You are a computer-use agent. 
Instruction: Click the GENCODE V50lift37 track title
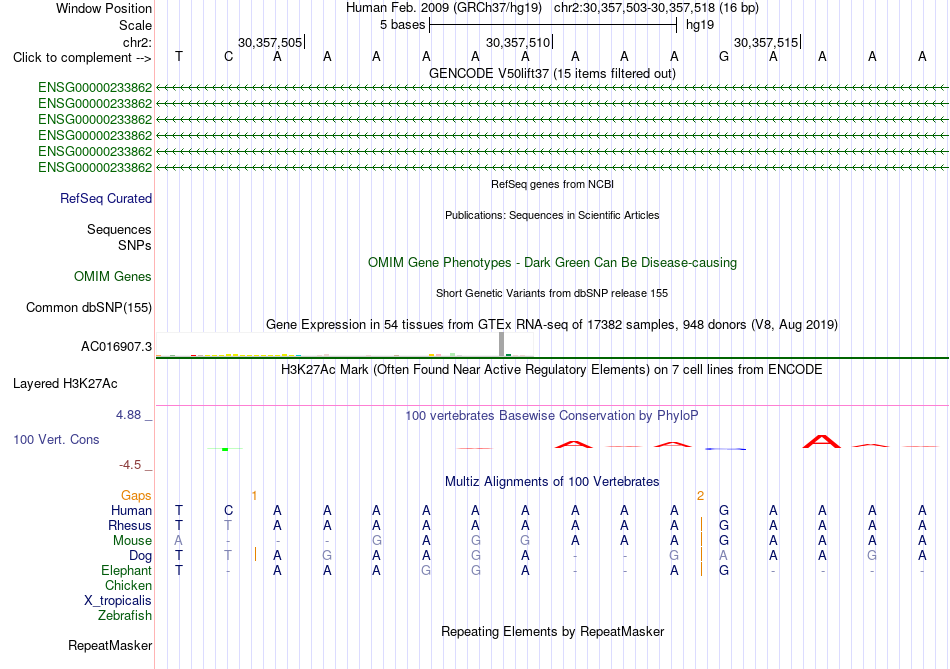552,73
